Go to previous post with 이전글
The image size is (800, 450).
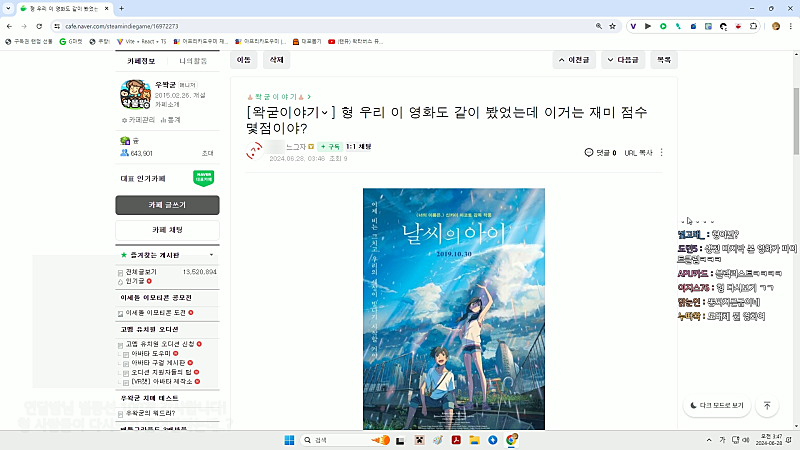click(x=574, y=60)
